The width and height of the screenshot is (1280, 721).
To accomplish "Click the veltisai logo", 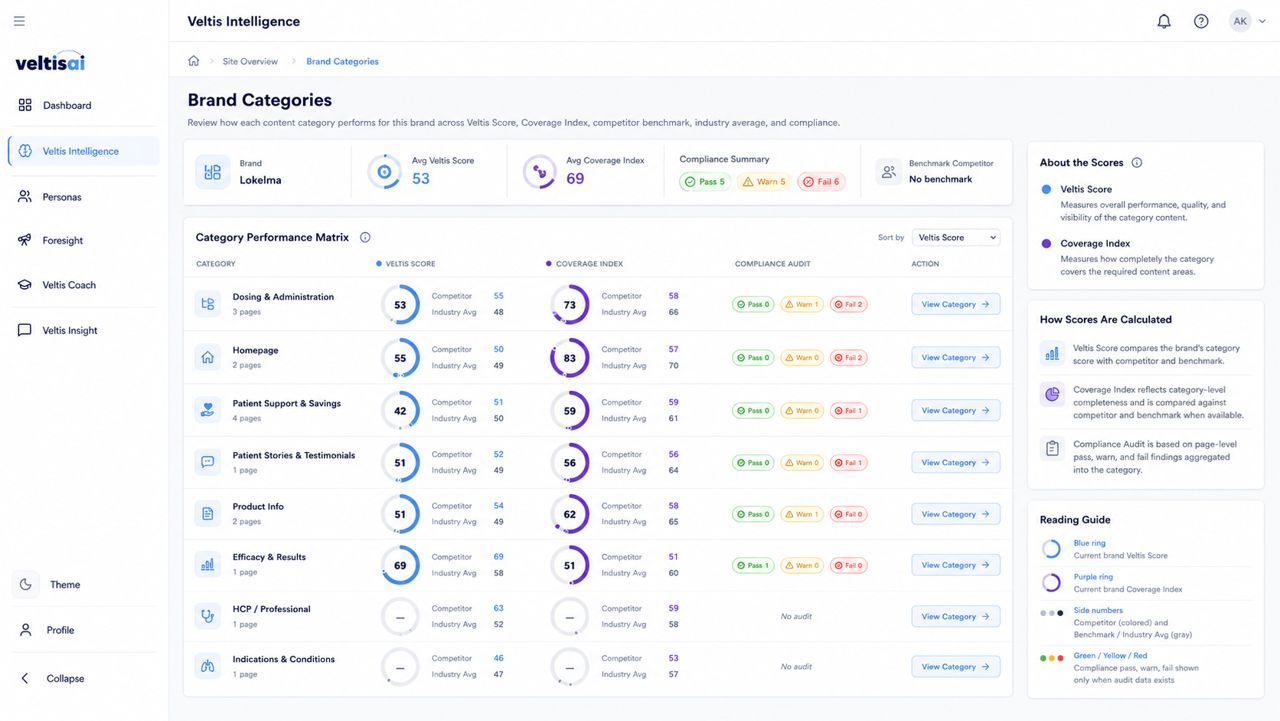I will tap(50, 61).
